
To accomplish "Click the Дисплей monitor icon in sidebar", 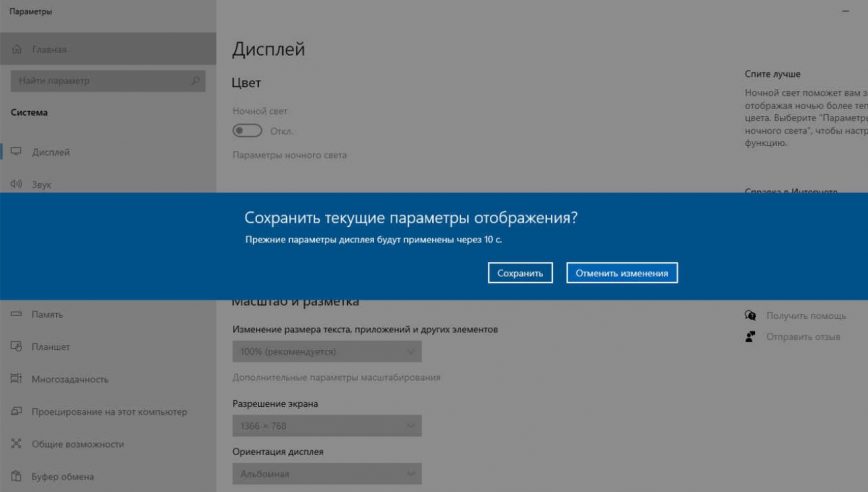I will pos(17,152).
